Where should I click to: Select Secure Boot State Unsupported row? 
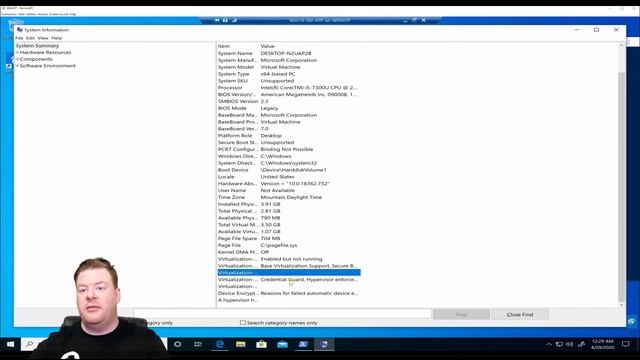pyautogui.click(x=289, y=142)
